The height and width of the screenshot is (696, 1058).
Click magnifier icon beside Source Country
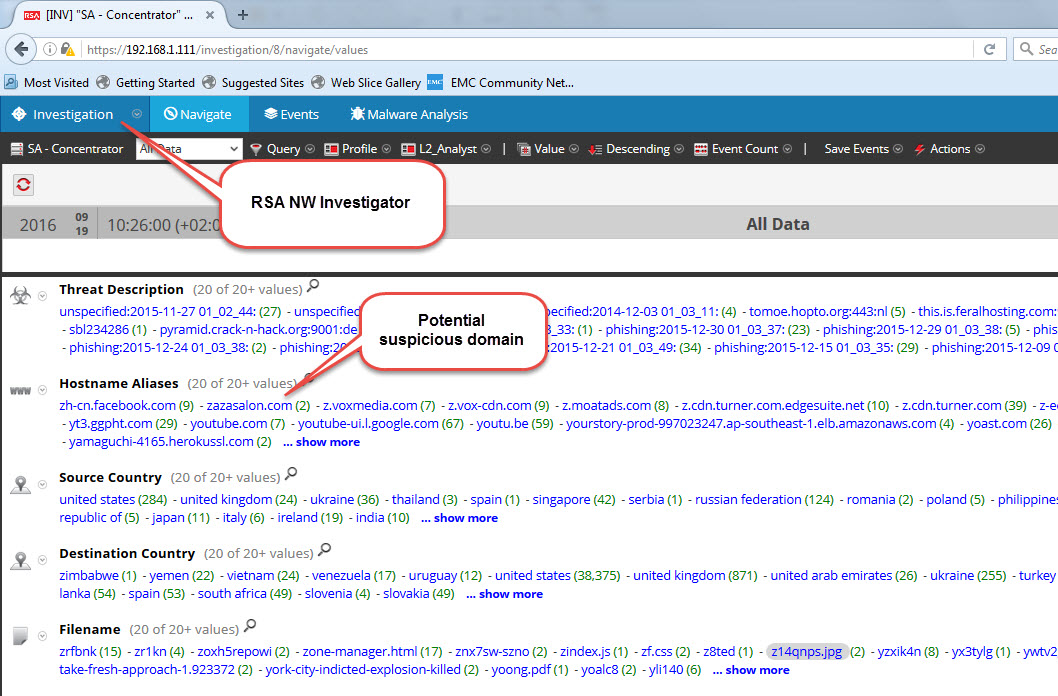[291, 474]
